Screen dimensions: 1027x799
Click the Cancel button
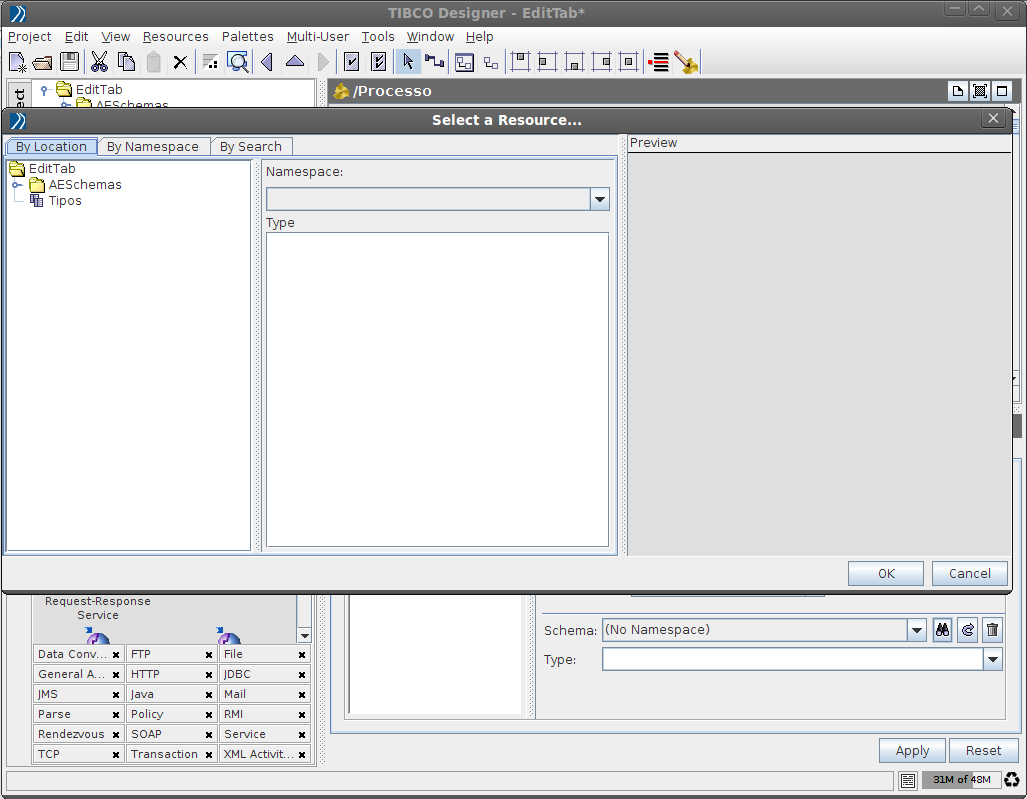coord(969,574)
